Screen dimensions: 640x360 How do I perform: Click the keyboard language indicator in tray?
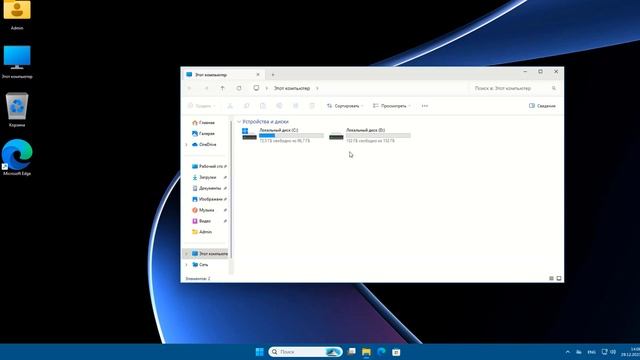pyautogui.click(x=591, y=352)
